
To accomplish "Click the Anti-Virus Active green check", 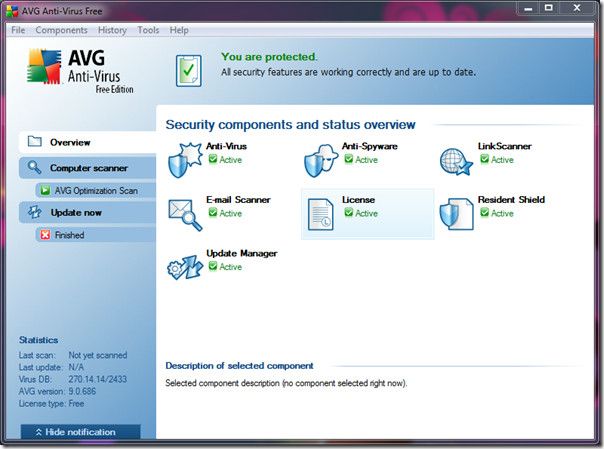I will pos(213,159).
